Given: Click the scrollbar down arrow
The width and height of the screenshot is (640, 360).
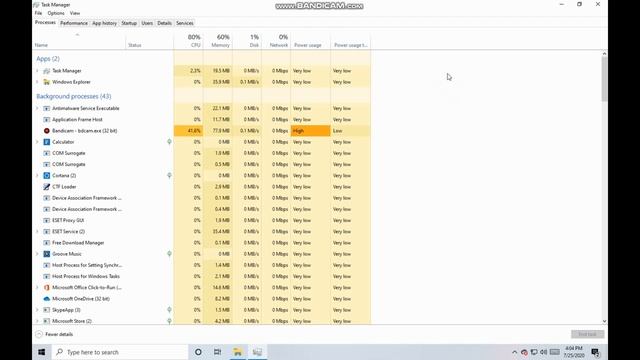Looking at the screenshot, I should (x=604, y=322).
